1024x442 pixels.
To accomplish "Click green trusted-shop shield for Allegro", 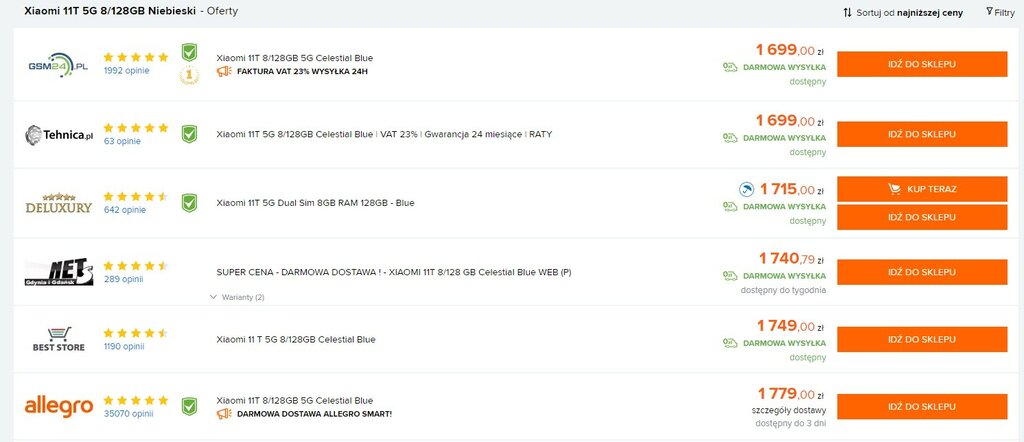I will (x=189, y=406).
